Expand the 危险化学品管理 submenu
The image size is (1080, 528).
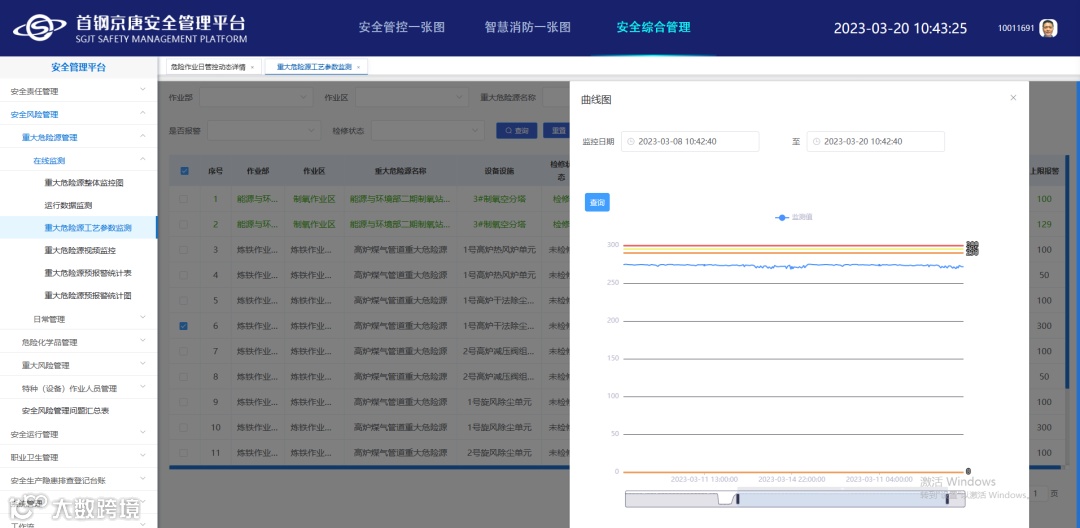[x=79, y=342]
